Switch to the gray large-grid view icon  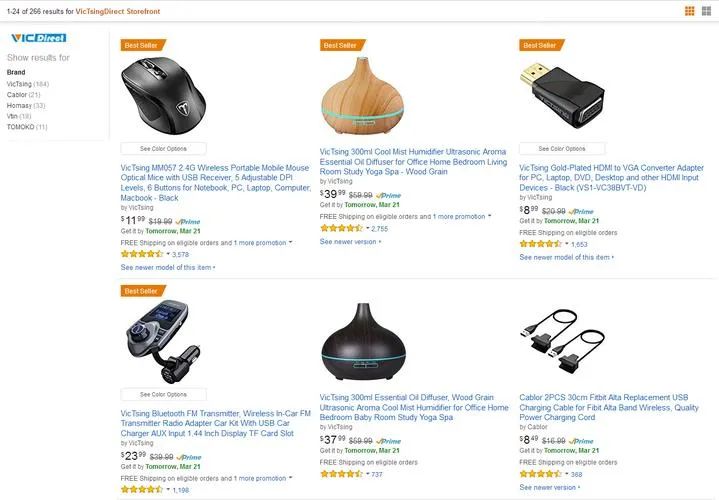pyautogui.click(x=706, y=11)
